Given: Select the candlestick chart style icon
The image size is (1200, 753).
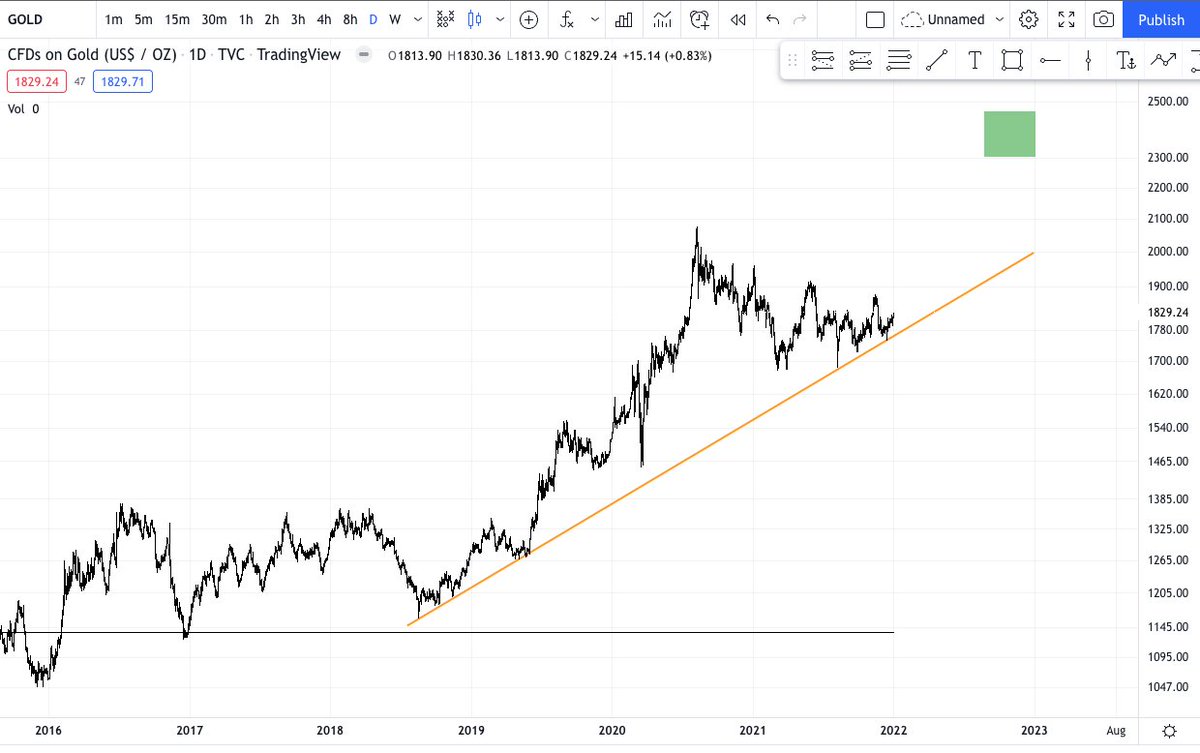Looking at the screenshot, I should (x=475, y=19).
